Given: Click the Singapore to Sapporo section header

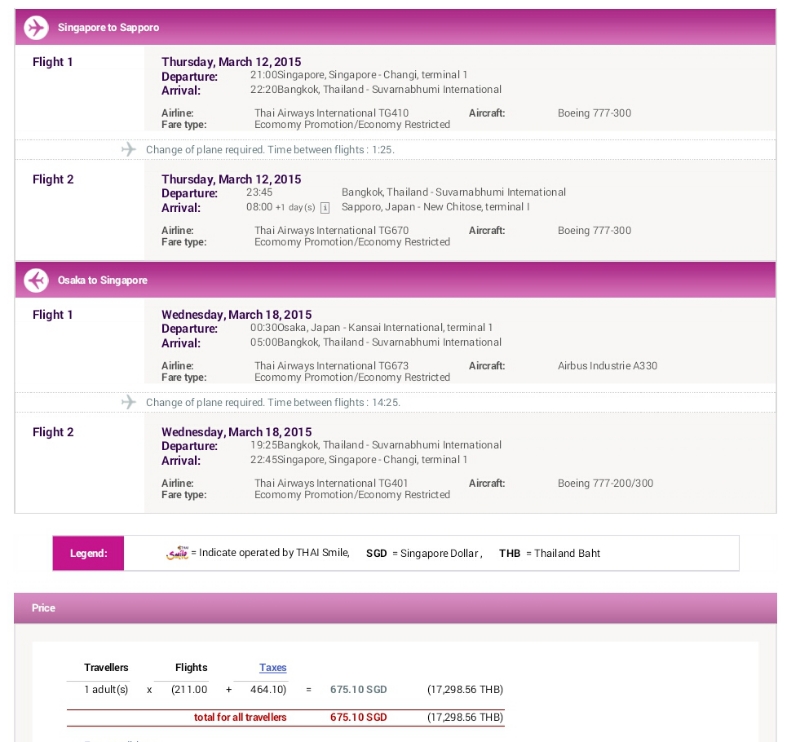Looking at the screenshot, I should pos(395,27).
